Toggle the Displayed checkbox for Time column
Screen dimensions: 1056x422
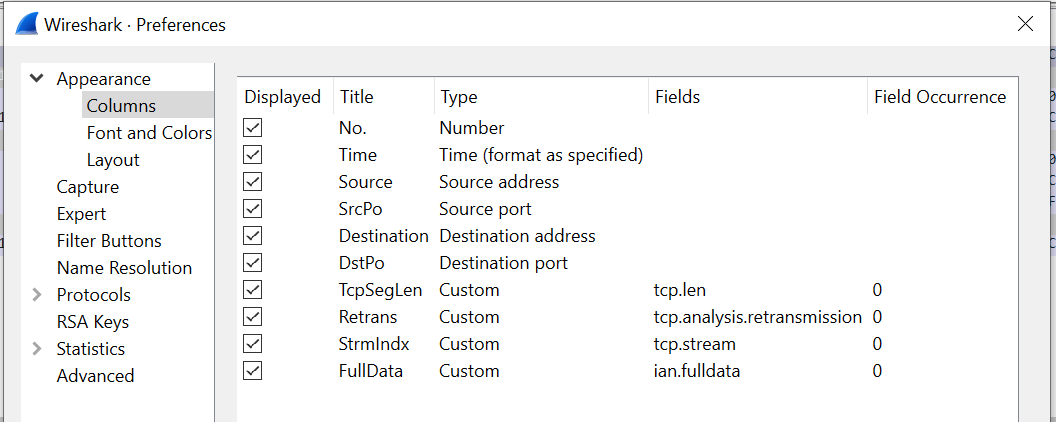253,155
